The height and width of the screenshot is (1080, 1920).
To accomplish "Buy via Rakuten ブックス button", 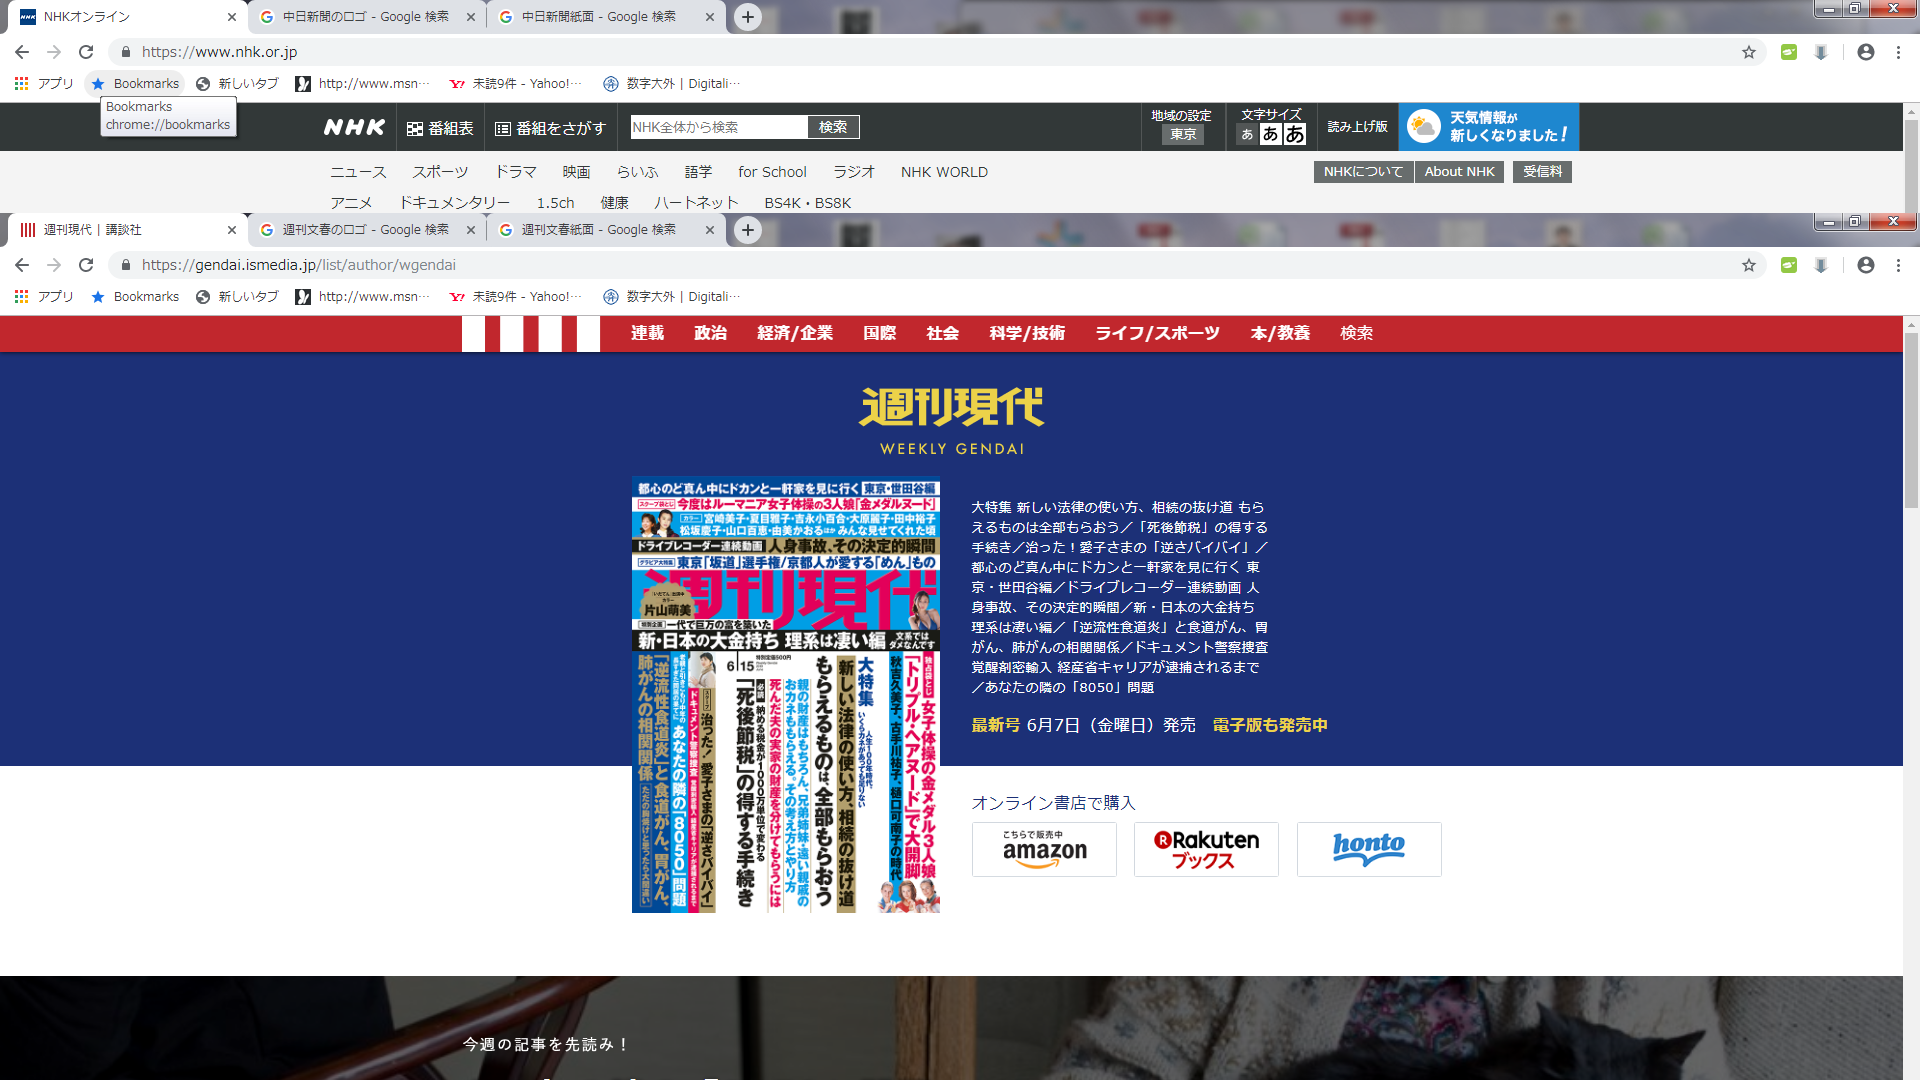I will pyautogui.click(x=1206, y=850).
